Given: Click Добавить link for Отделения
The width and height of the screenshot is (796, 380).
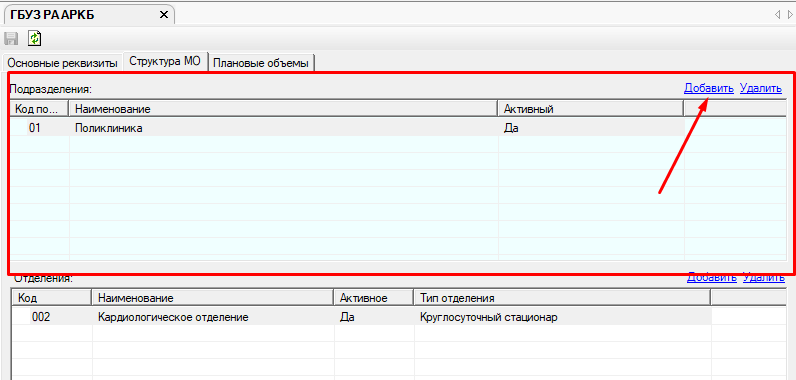Looking at the screenshot, I should pos(711,278).
